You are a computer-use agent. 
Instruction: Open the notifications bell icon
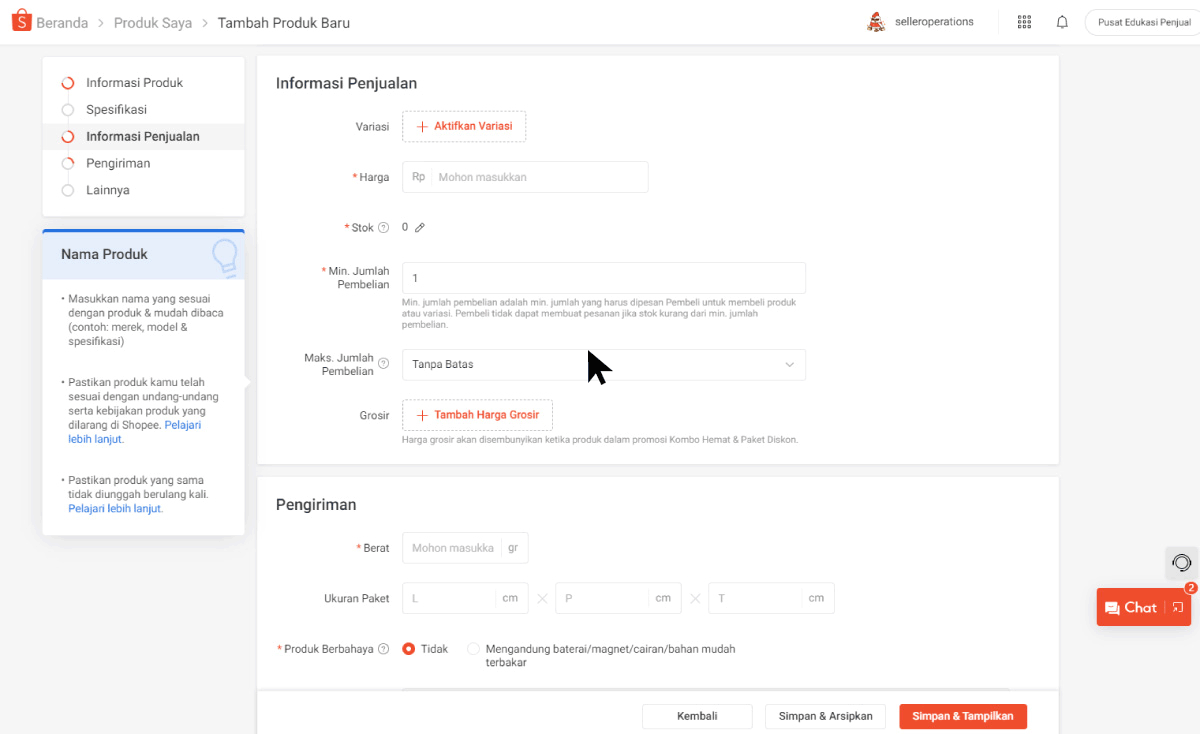tap(1062, 22)
